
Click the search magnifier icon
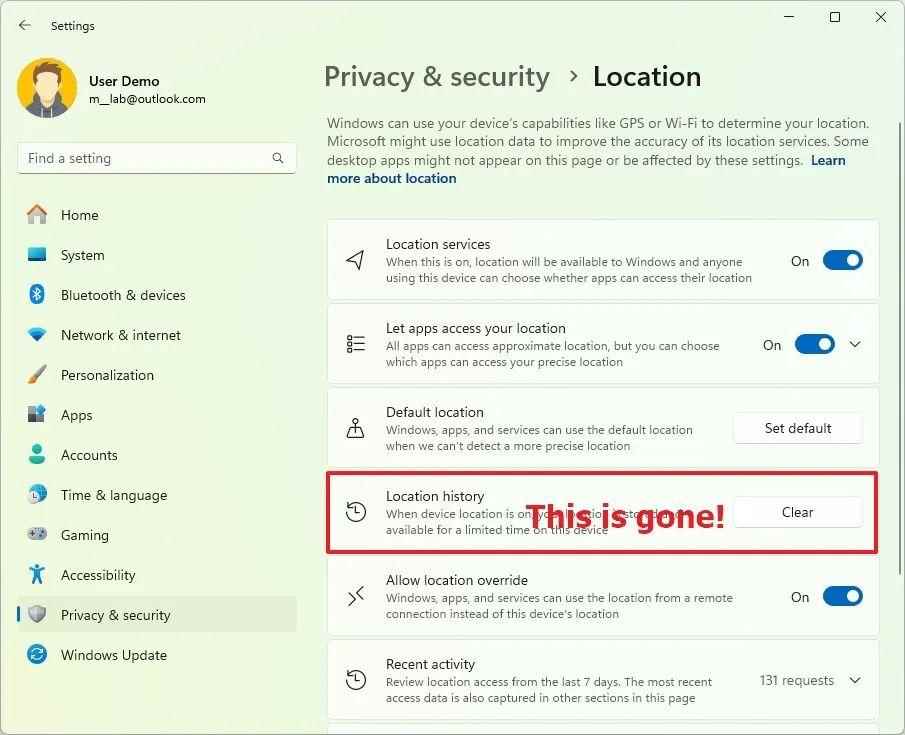point(278,158)
